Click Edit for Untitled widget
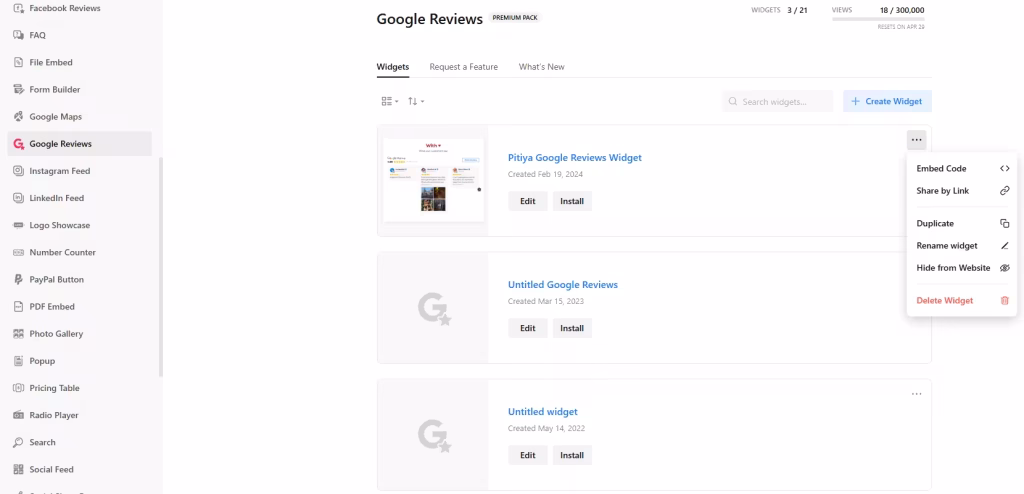 (528, 455)
